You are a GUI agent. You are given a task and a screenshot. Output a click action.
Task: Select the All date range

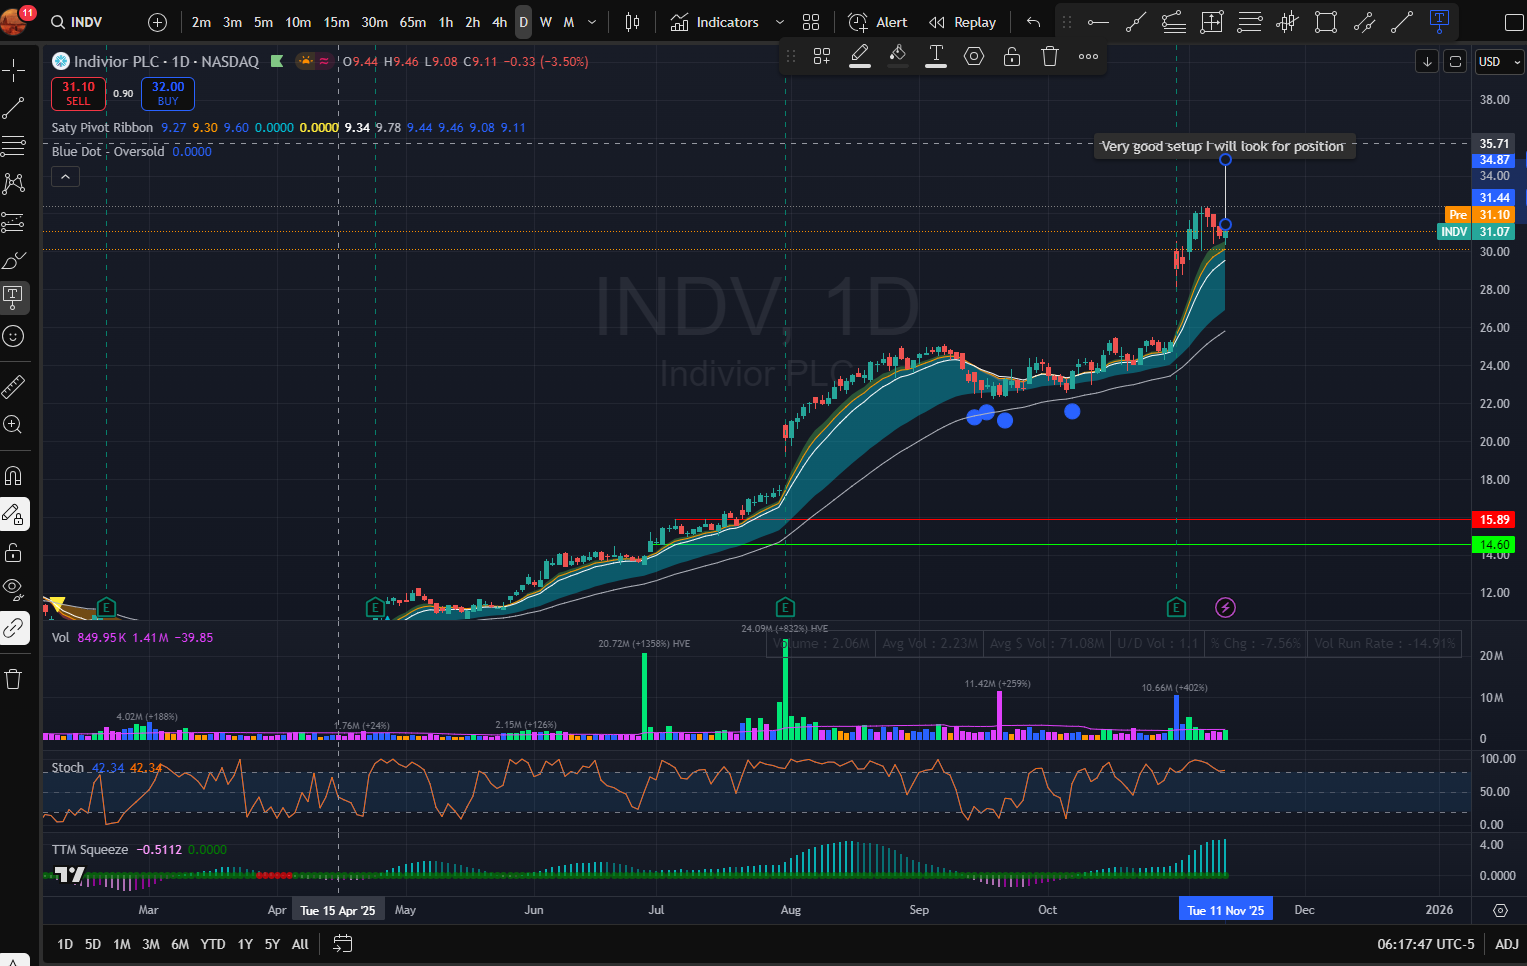[300, 944]
